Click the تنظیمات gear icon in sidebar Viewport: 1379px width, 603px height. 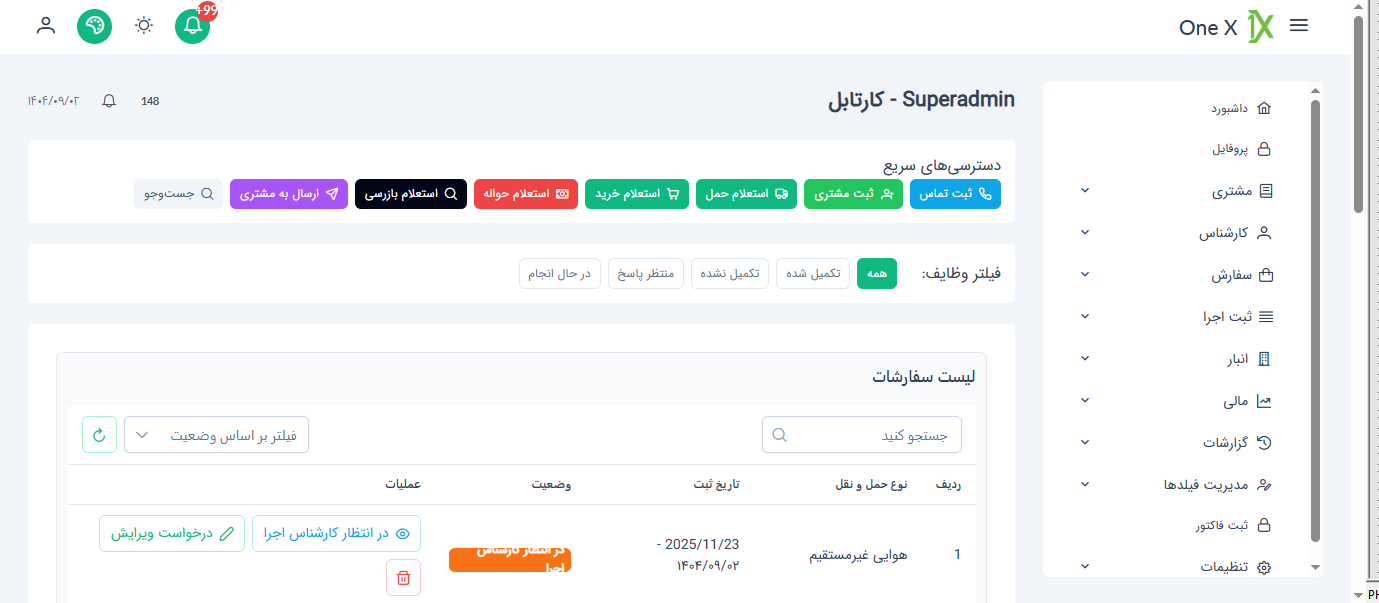click(1263, 567)
